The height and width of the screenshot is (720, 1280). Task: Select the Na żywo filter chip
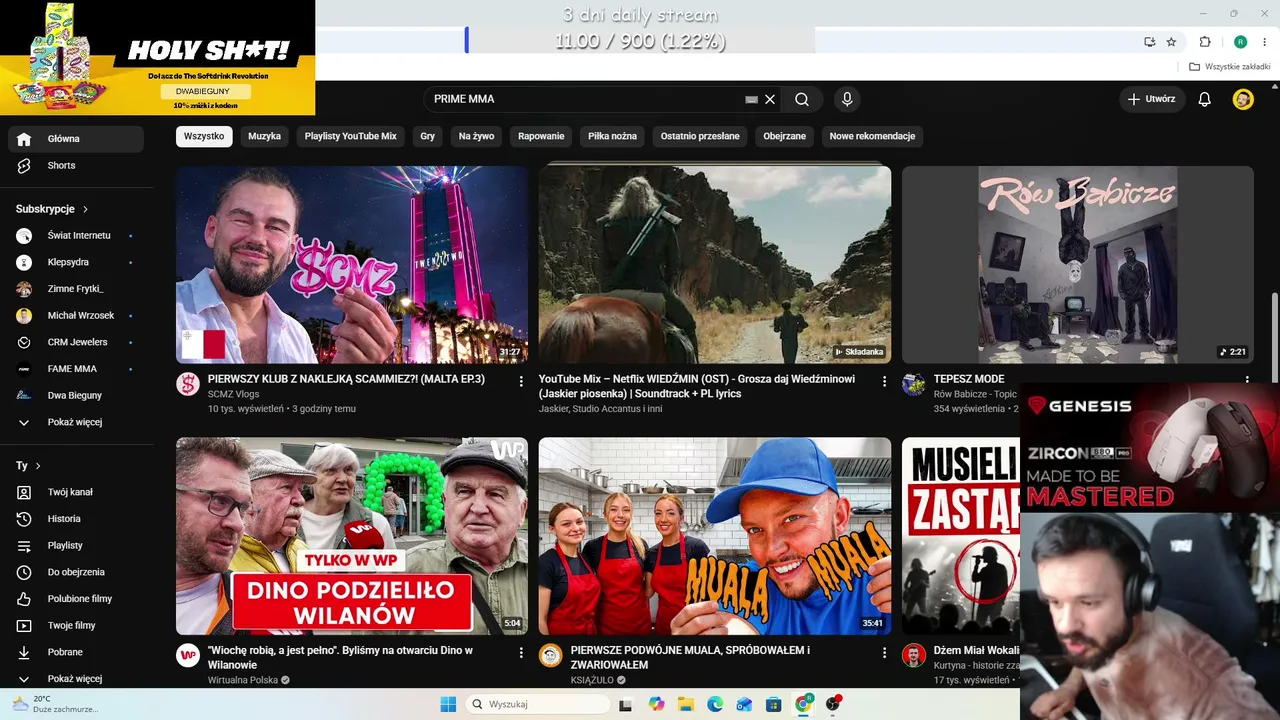point(477,136)
